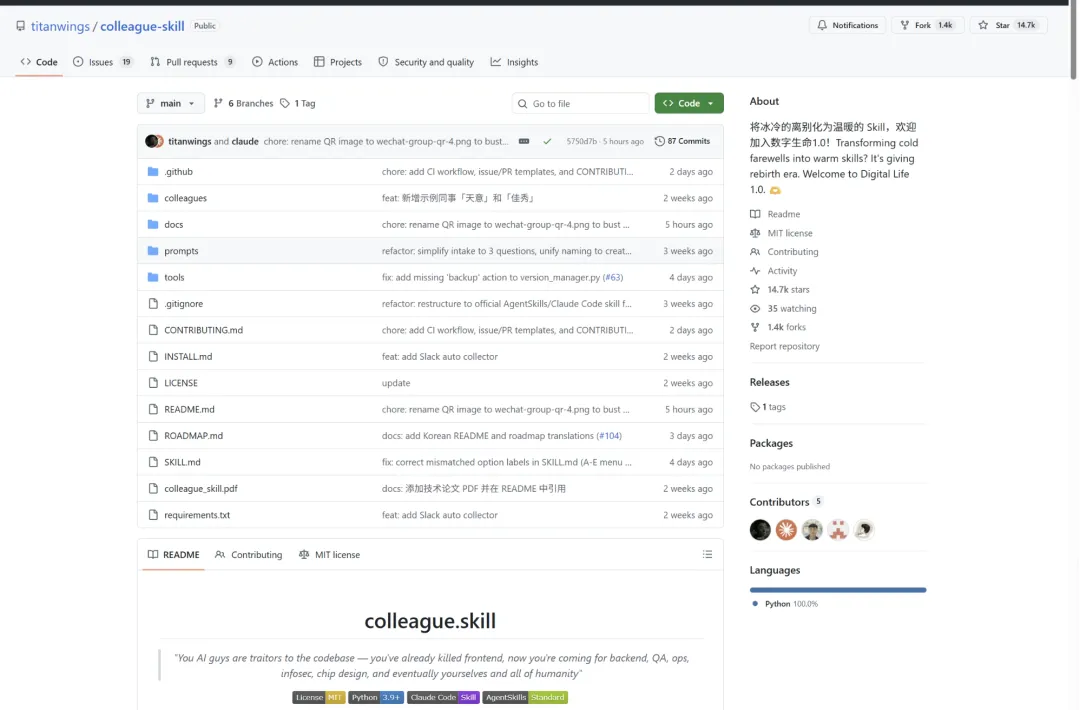Open the Projects tab
The image size is (1080, 710).
coord(338,62)
